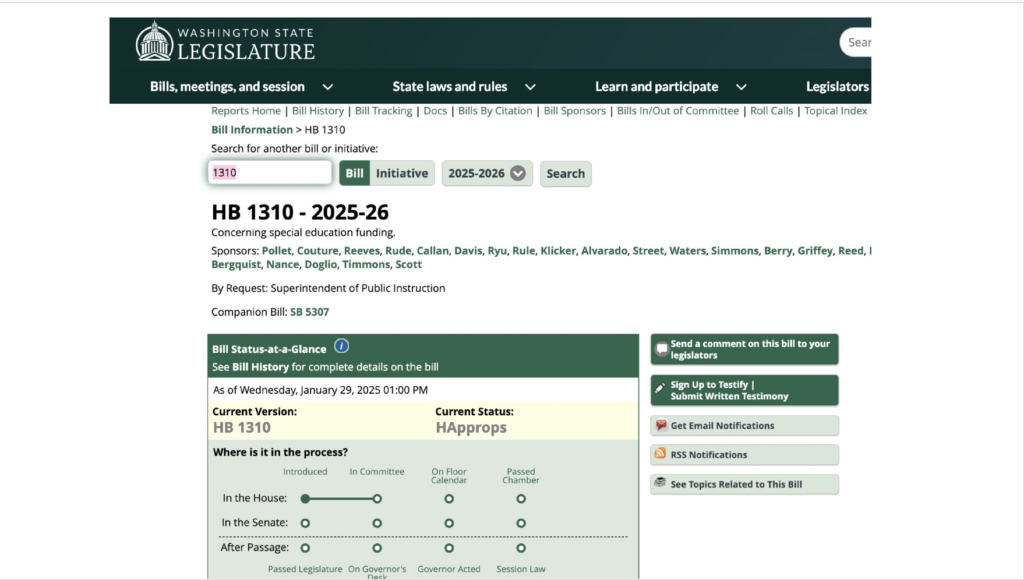Viewport: 1024px width, 580px height.
Task: Open the 2025-2026 biennium dropdown
Action: [x=487, y=173]
